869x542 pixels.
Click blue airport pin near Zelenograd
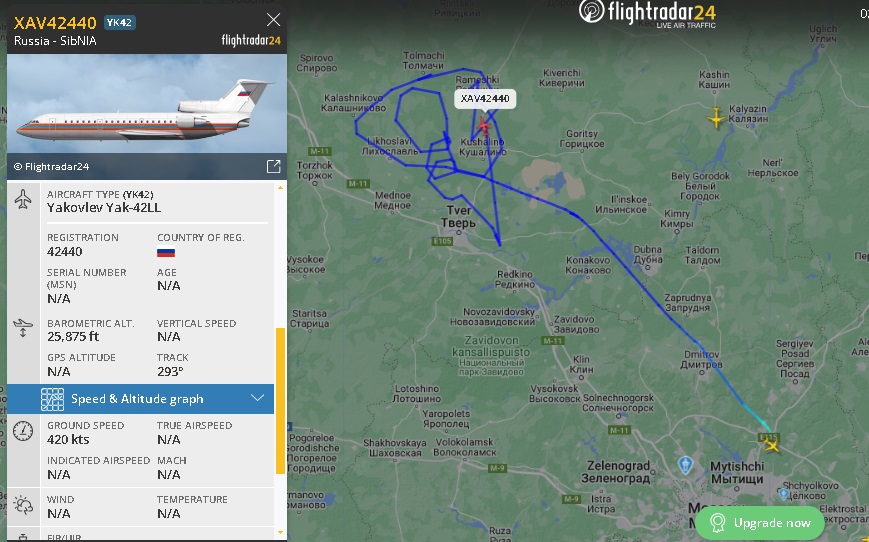pyautogui.click(x=686, y=465)
